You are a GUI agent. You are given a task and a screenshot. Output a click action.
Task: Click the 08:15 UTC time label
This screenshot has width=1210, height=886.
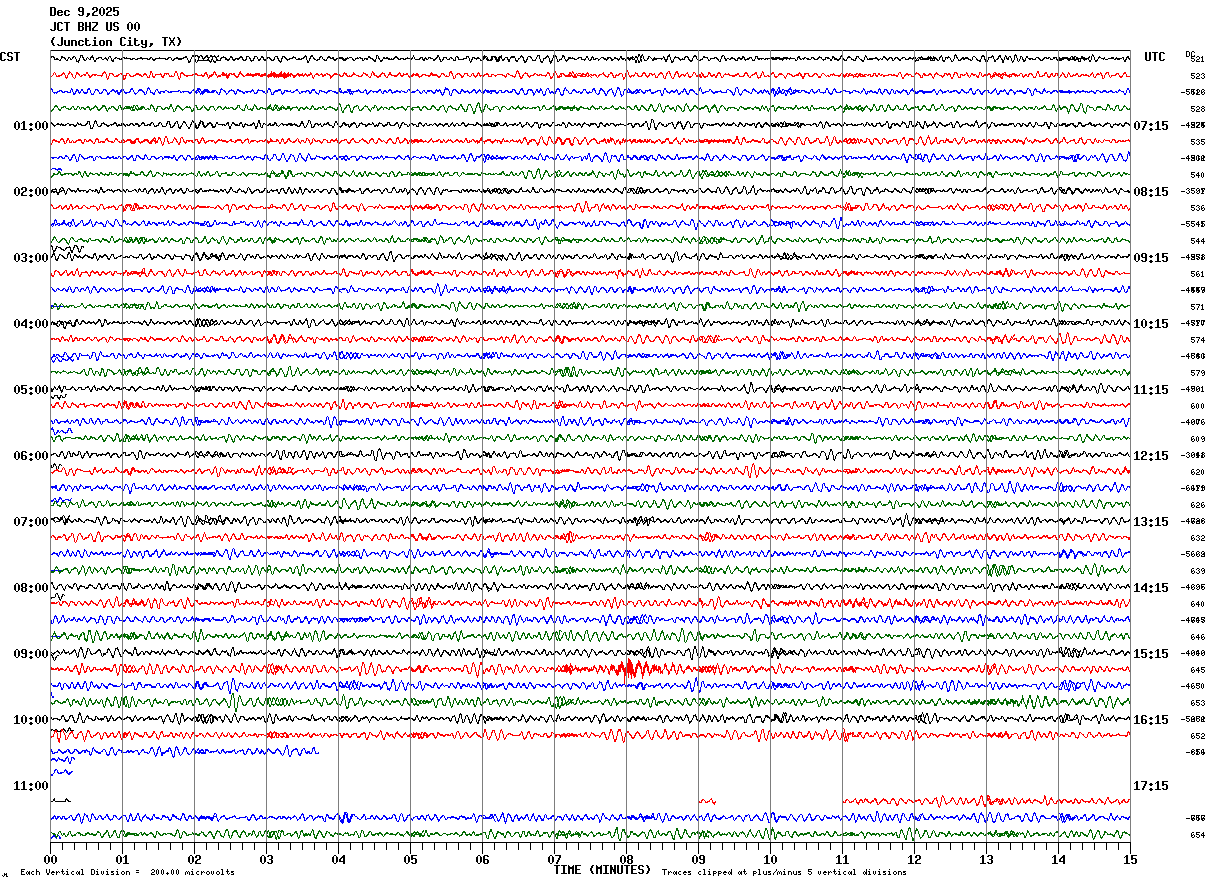point(1151,192)
